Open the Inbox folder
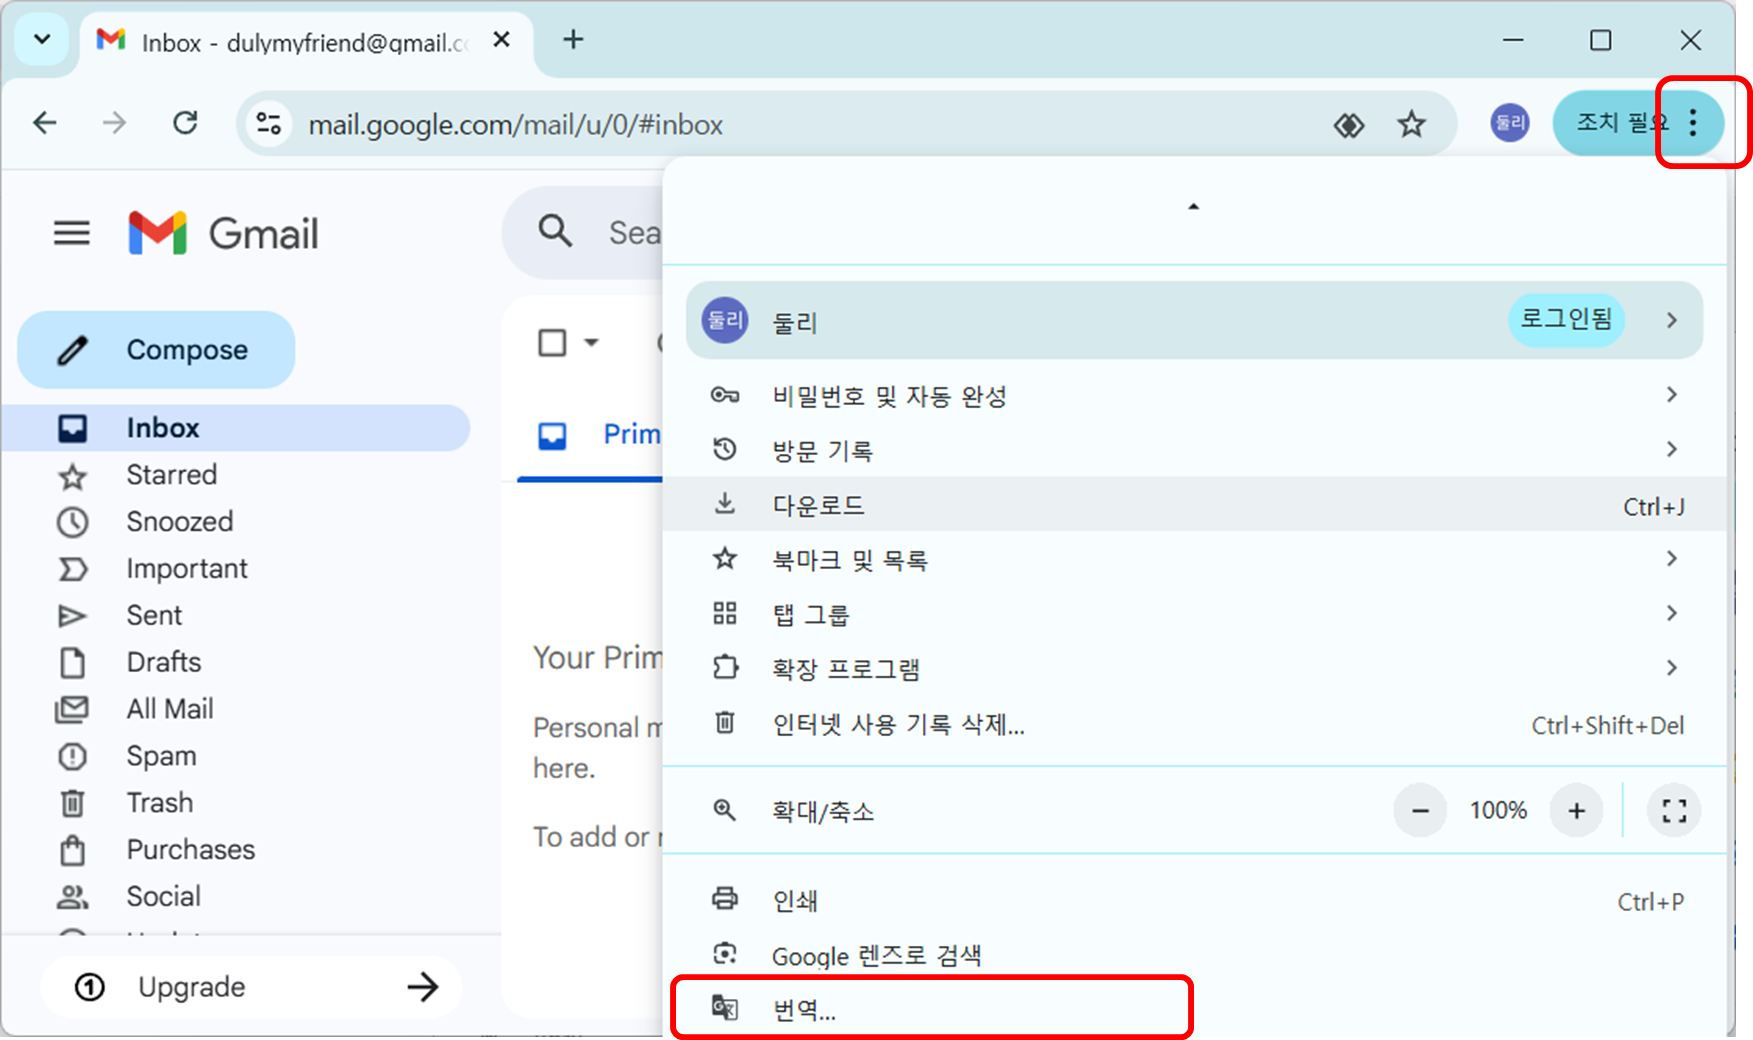Image resolution: width=1753 pixels, height=1040 pixels. (236, 428)
